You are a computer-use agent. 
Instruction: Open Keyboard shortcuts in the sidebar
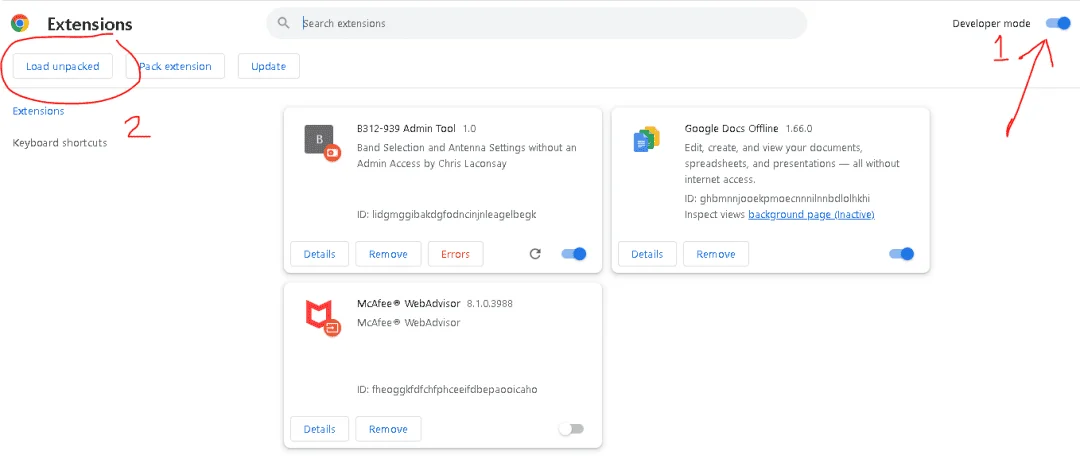[x=60, y=143]
